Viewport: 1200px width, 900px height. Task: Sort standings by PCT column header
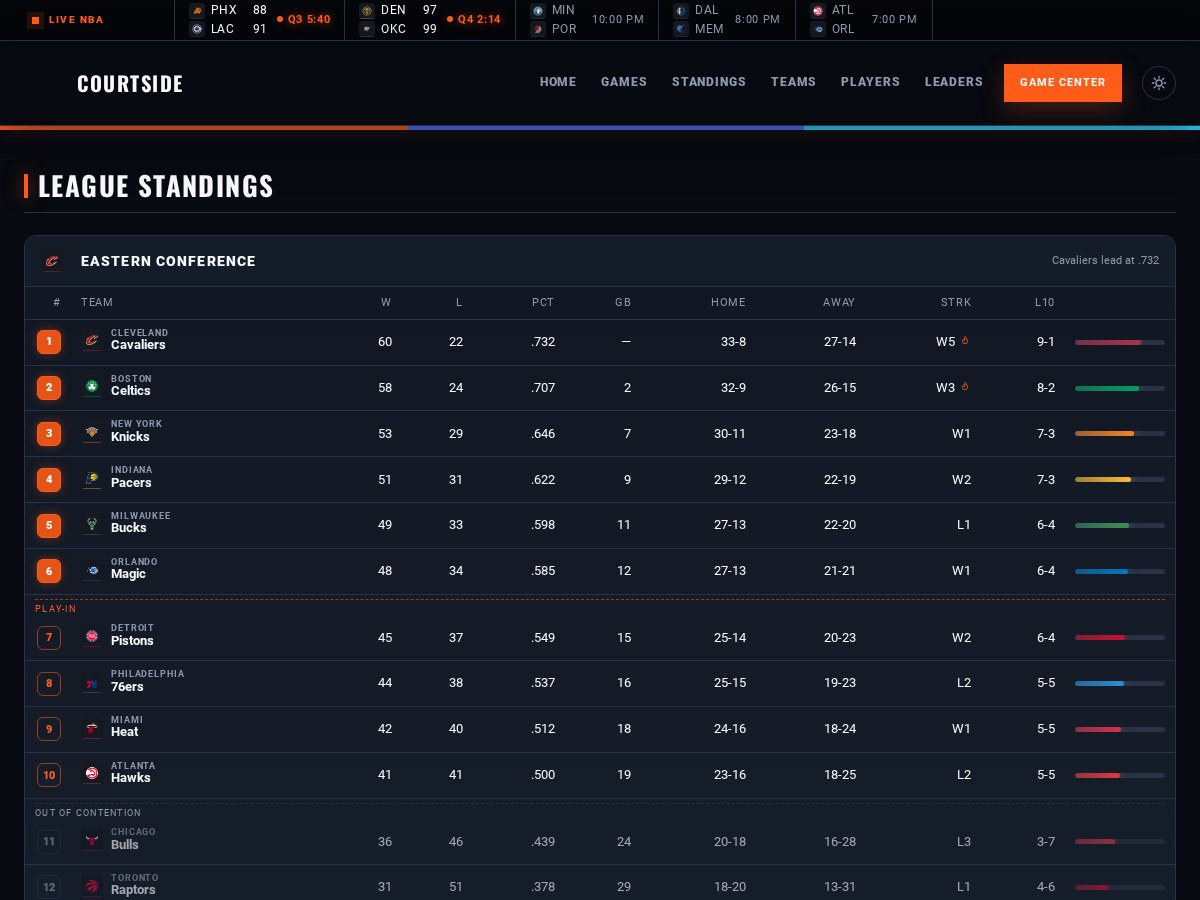pyautogui.click(x=542, y=302)
